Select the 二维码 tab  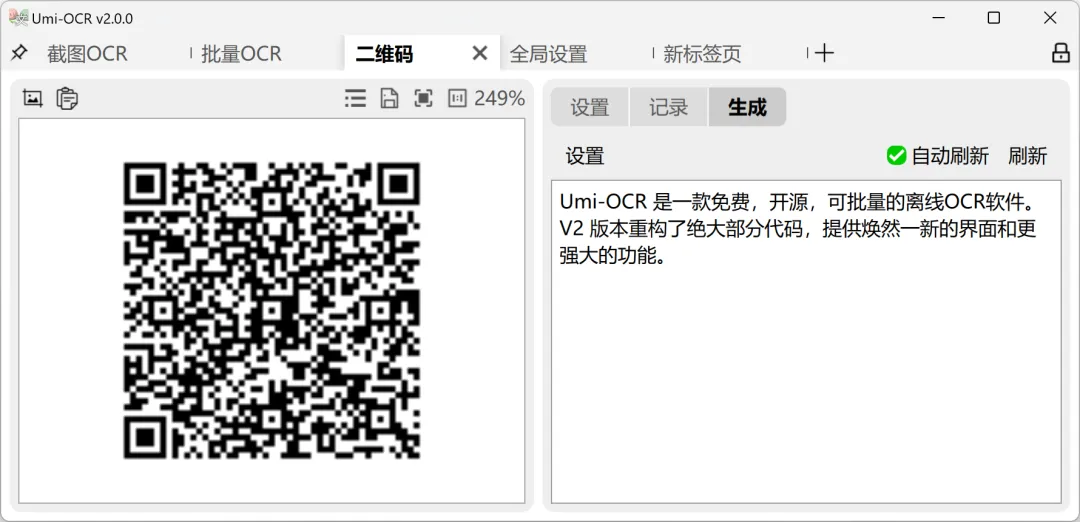click(x=384, y=54)
